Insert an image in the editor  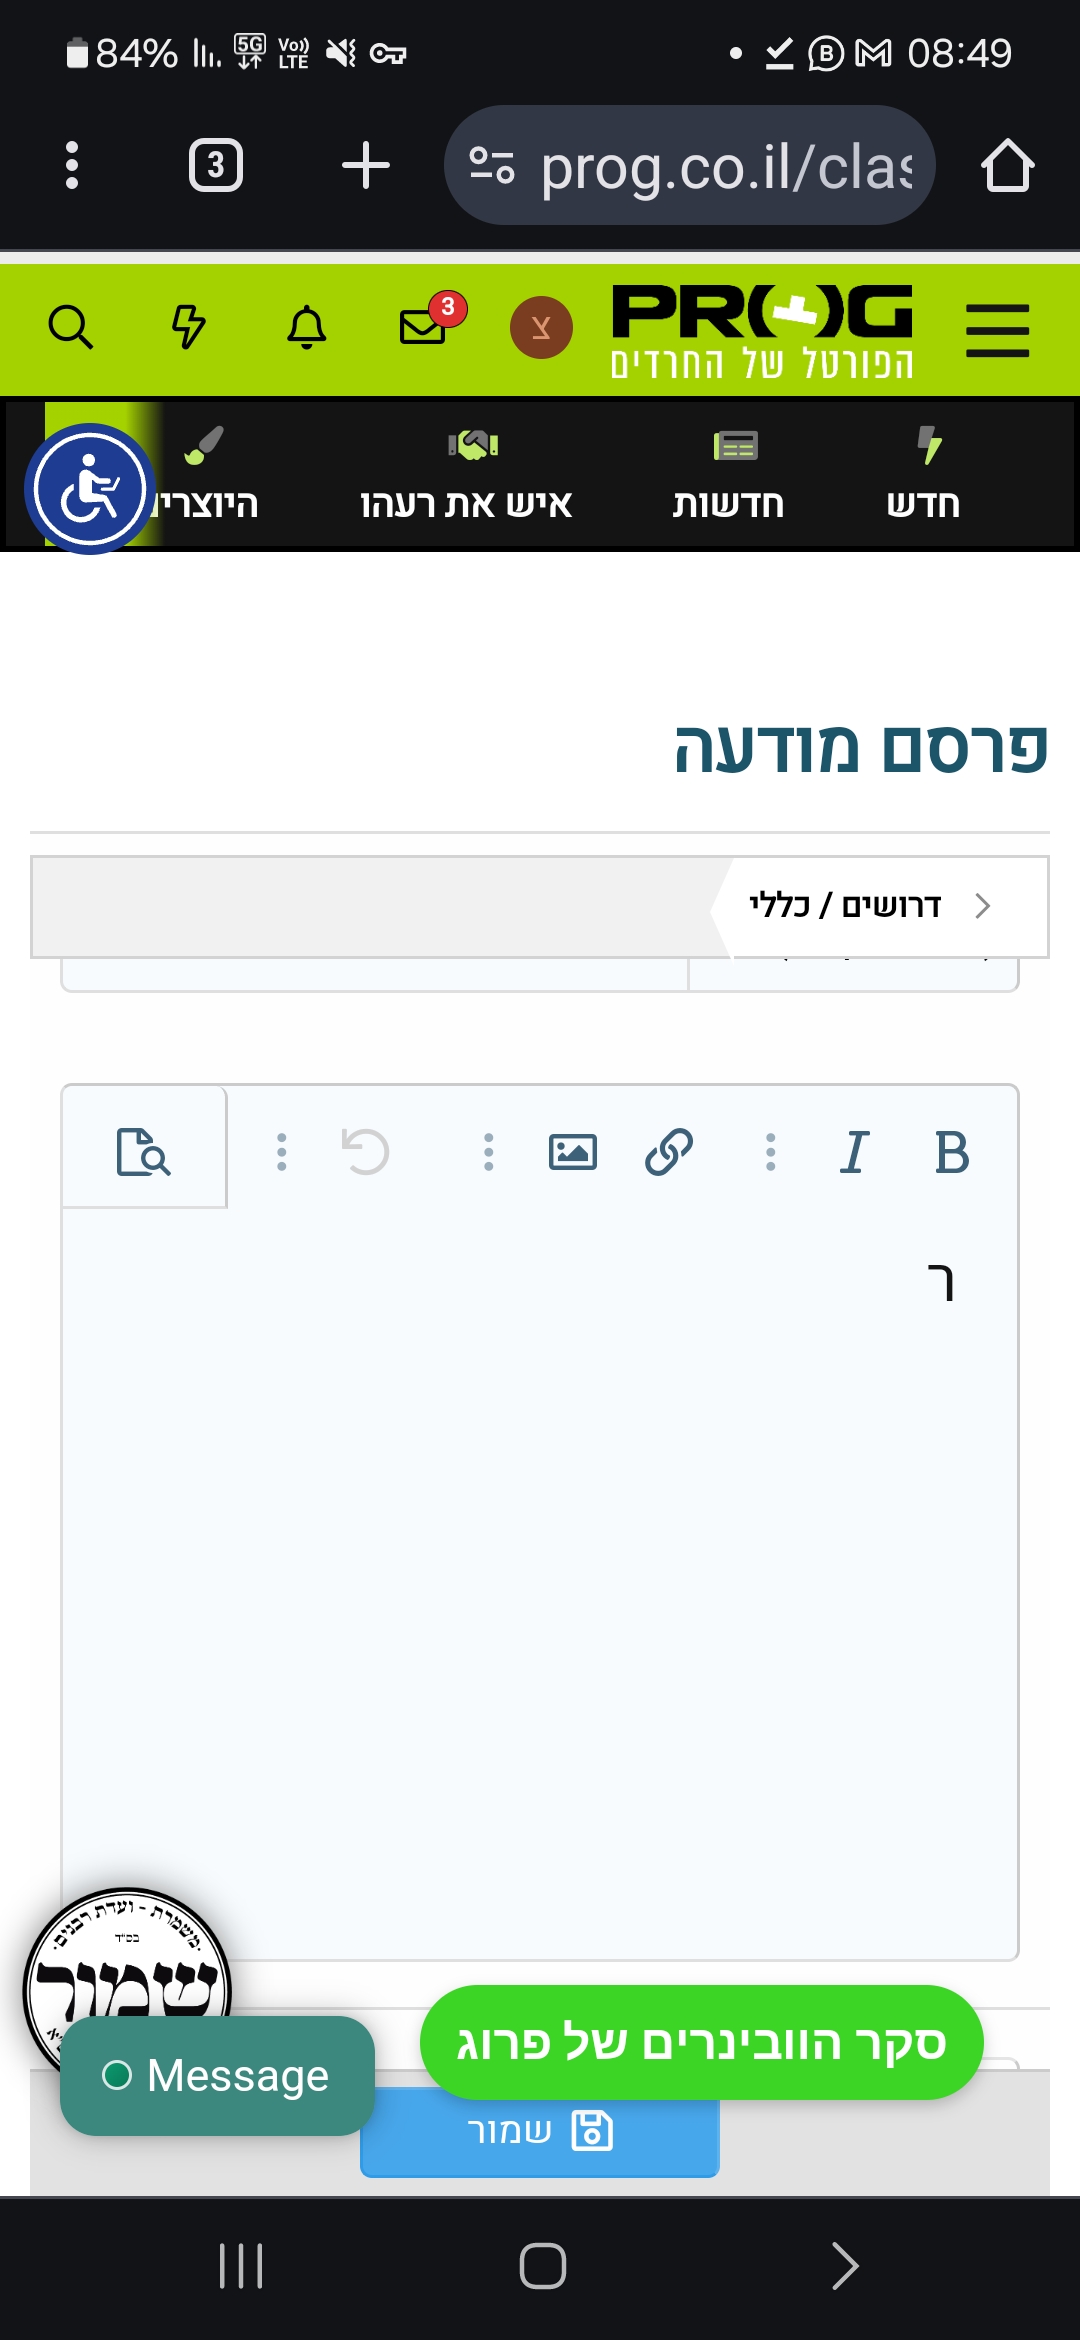pos(573,1152)
